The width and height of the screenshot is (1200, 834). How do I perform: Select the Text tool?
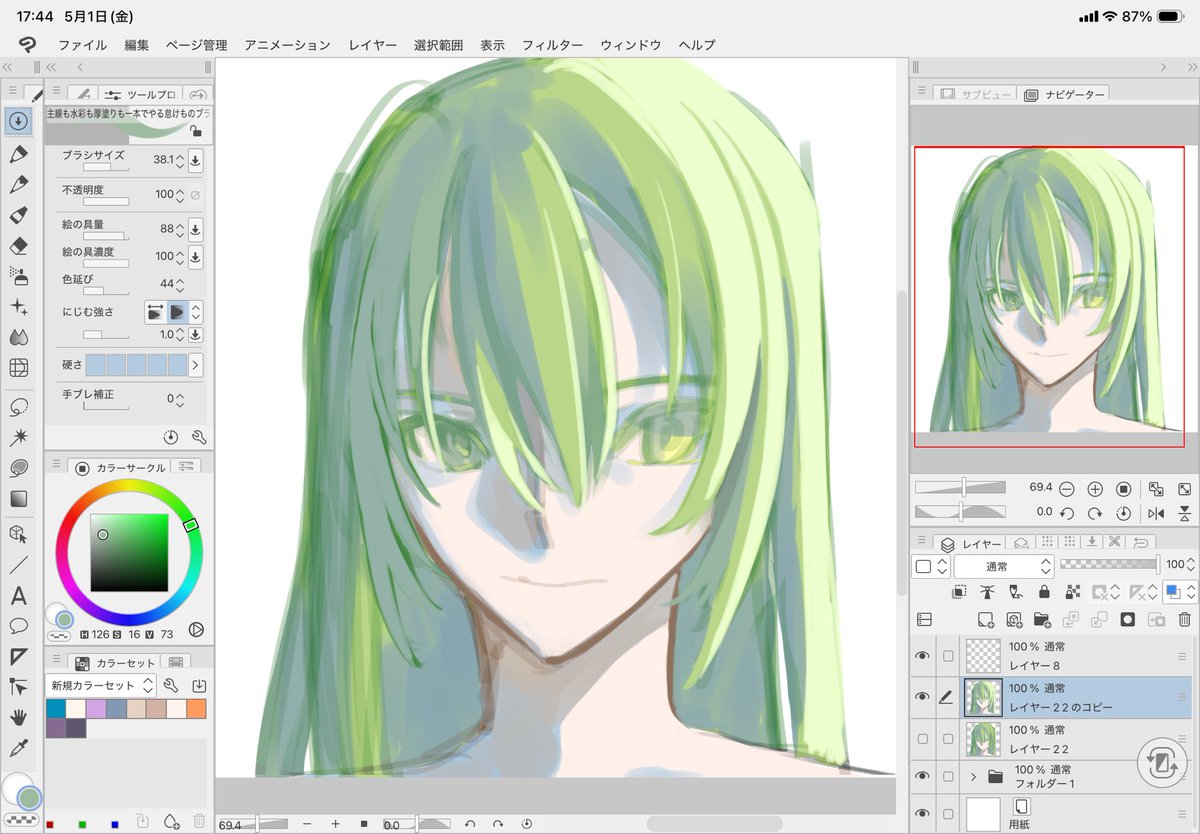point(18,597)
